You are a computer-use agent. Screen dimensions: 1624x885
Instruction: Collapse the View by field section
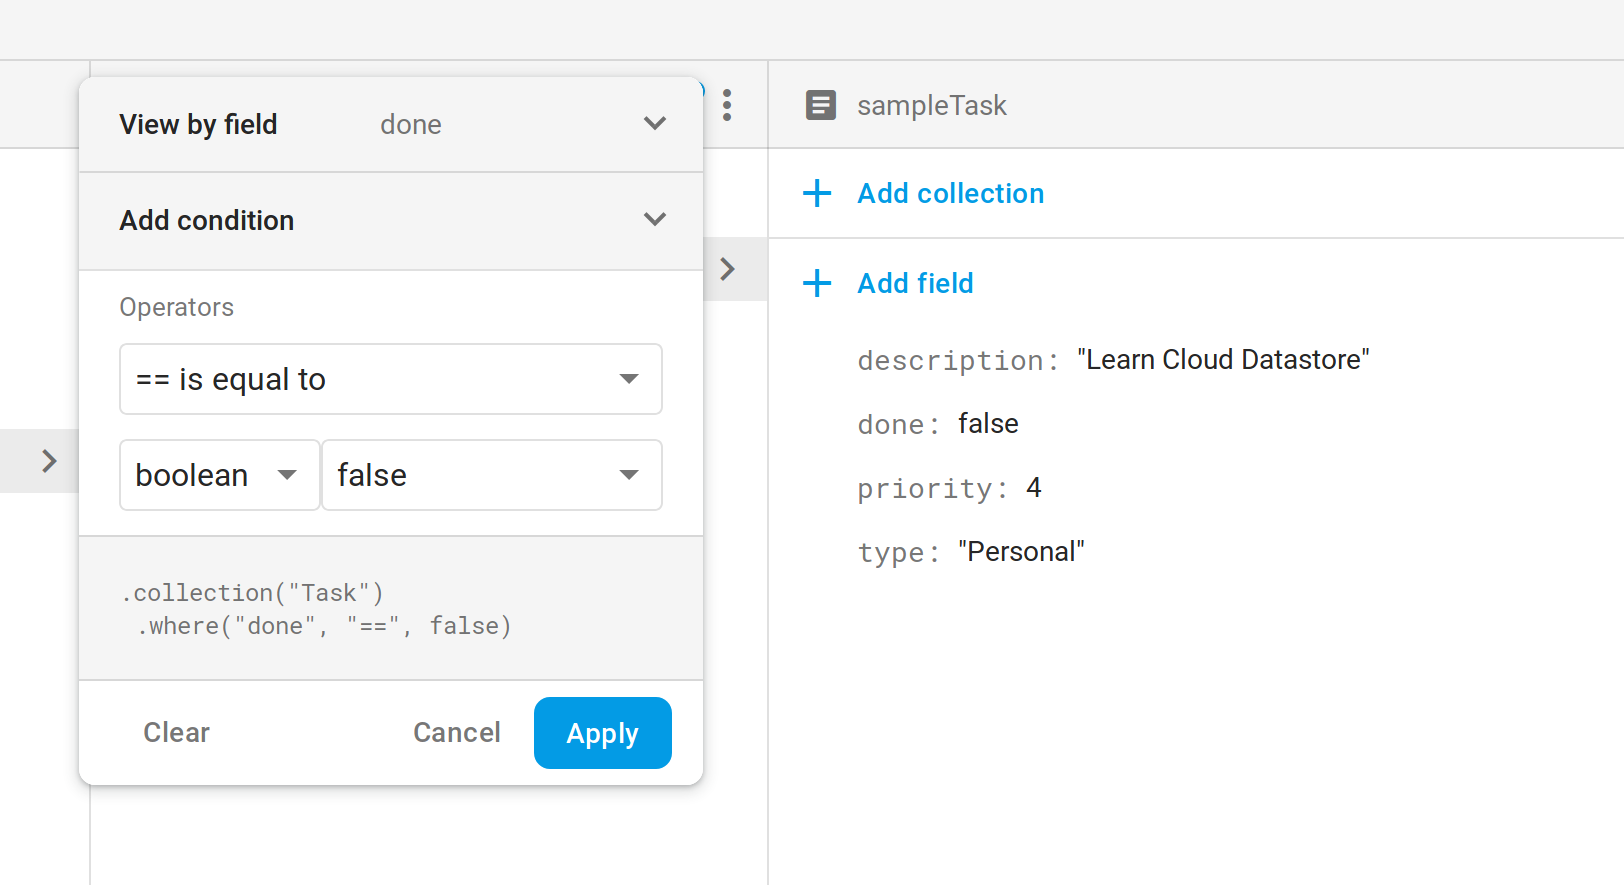(655, 123)
